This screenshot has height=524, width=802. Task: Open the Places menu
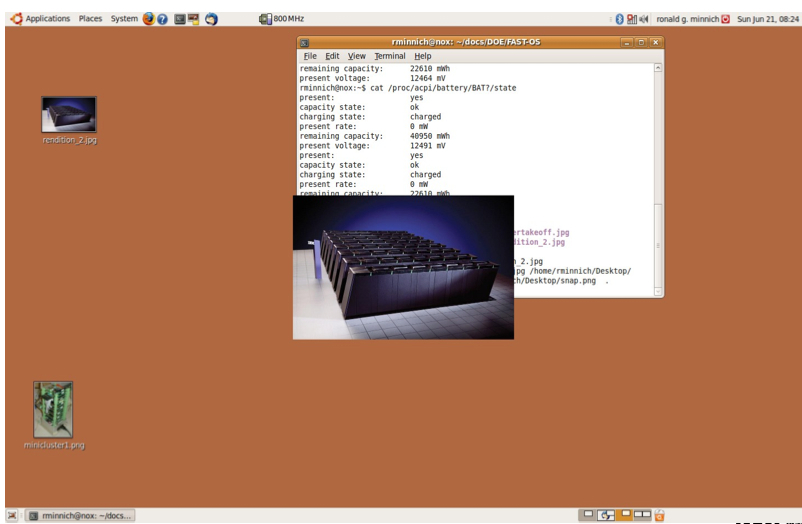pyautogui.click(x=91, y=19)
